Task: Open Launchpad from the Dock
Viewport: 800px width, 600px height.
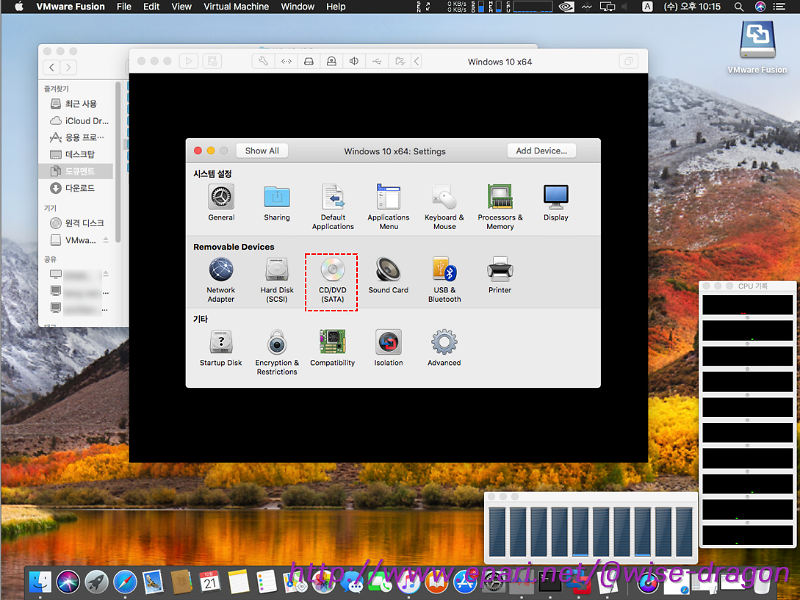Action: 96,582
